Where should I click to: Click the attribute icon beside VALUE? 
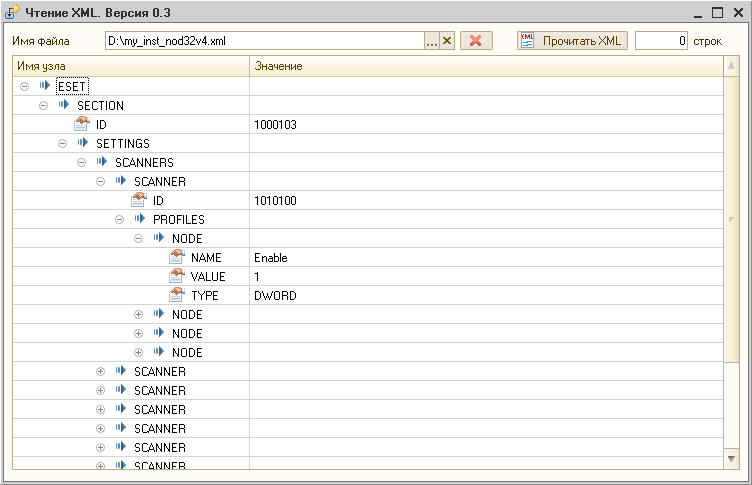click(177, 276)
